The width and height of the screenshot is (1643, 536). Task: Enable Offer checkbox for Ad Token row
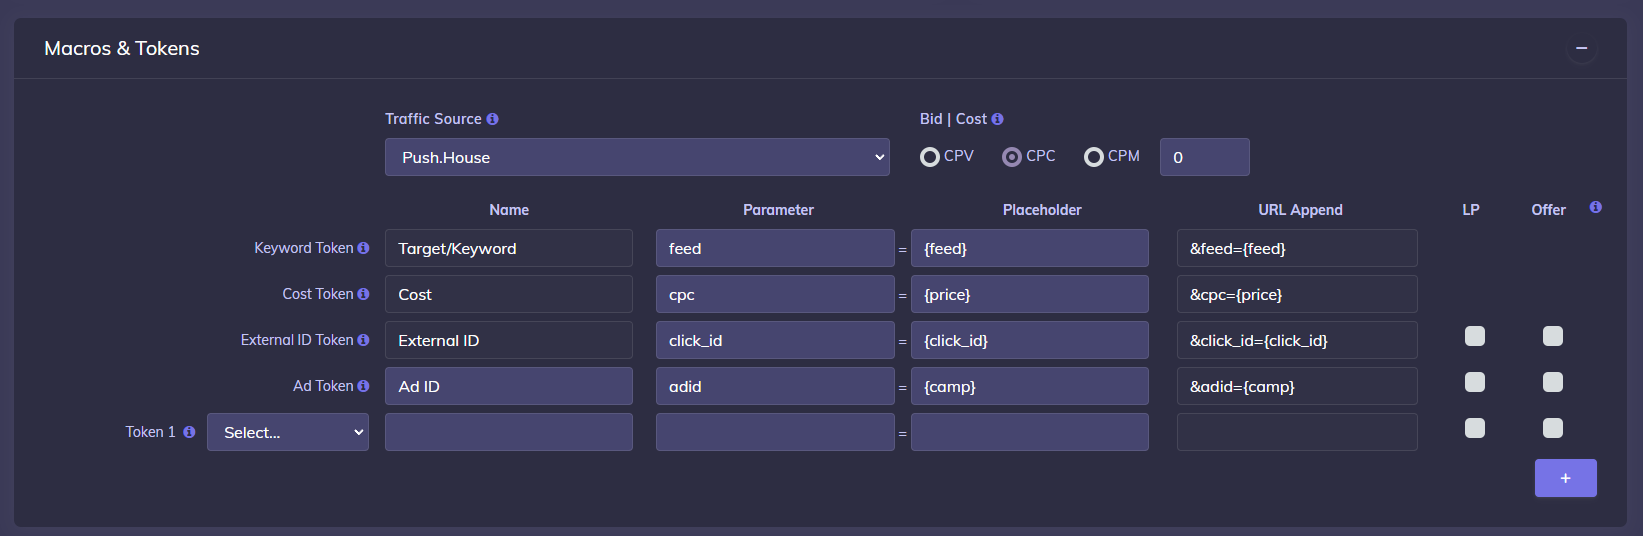pyautogui.click(x=1552, y=382)
